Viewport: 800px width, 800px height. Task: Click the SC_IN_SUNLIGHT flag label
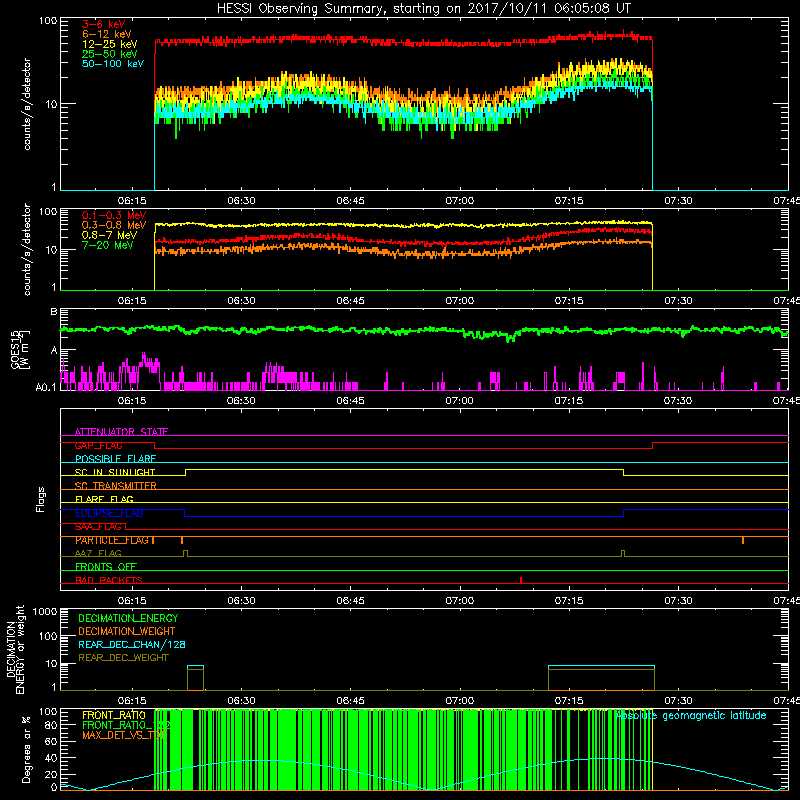(115, 472)
